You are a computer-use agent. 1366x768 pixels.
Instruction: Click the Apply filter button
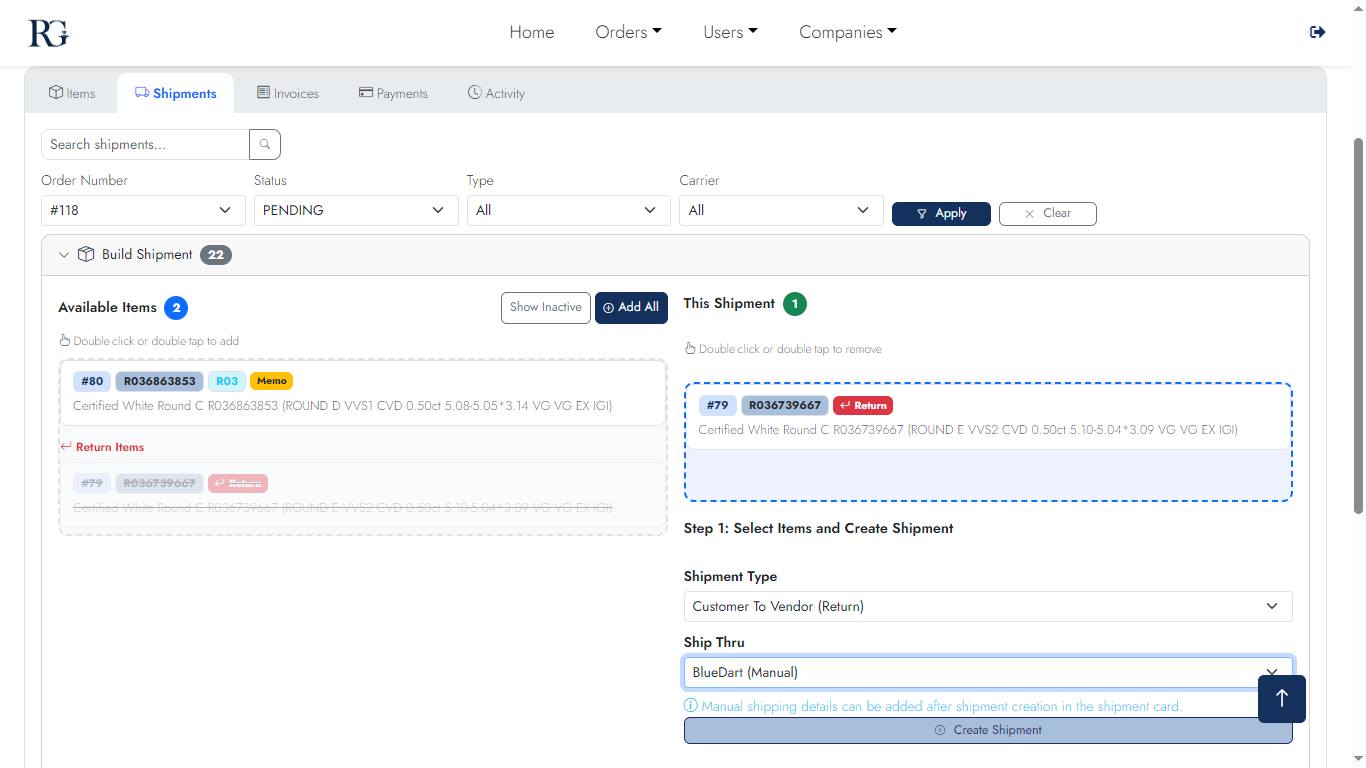[x=941, y=214]
